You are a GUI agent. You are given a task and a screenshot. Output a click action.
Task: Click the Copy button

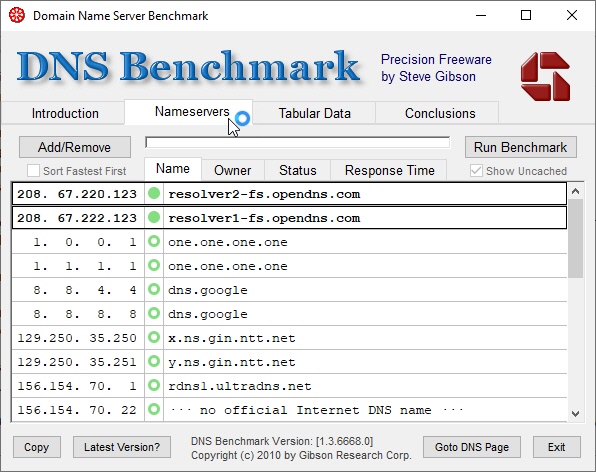click(x=36, y=447)
